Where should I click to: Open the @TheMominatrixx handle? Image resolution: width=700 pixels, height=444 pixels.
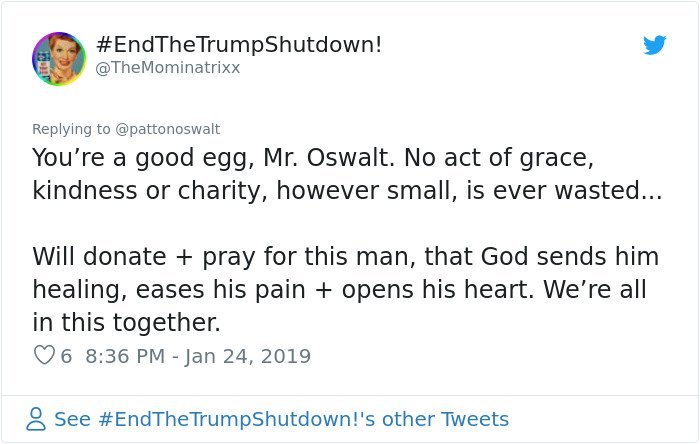click(168, 68)
